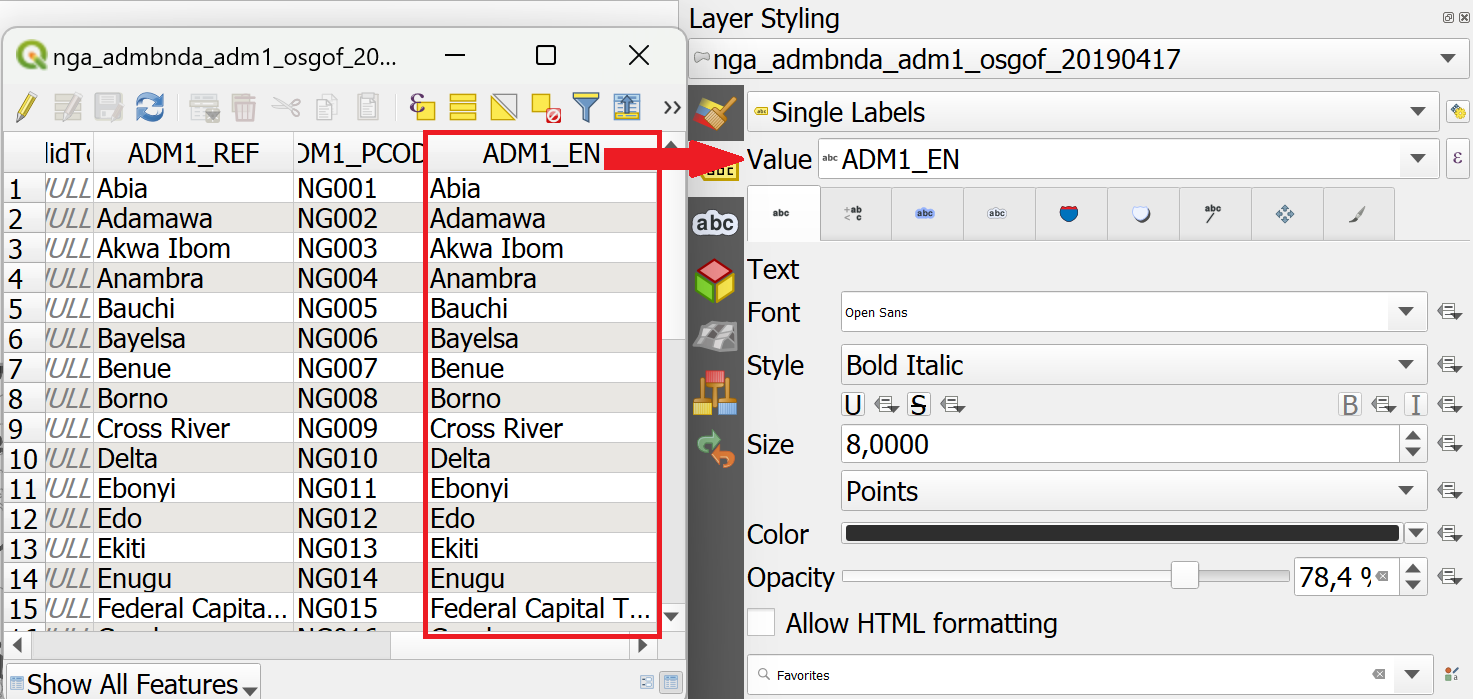
Task: Open the Bold Italic style dropdown
Action: click(x=1134, y=365)
